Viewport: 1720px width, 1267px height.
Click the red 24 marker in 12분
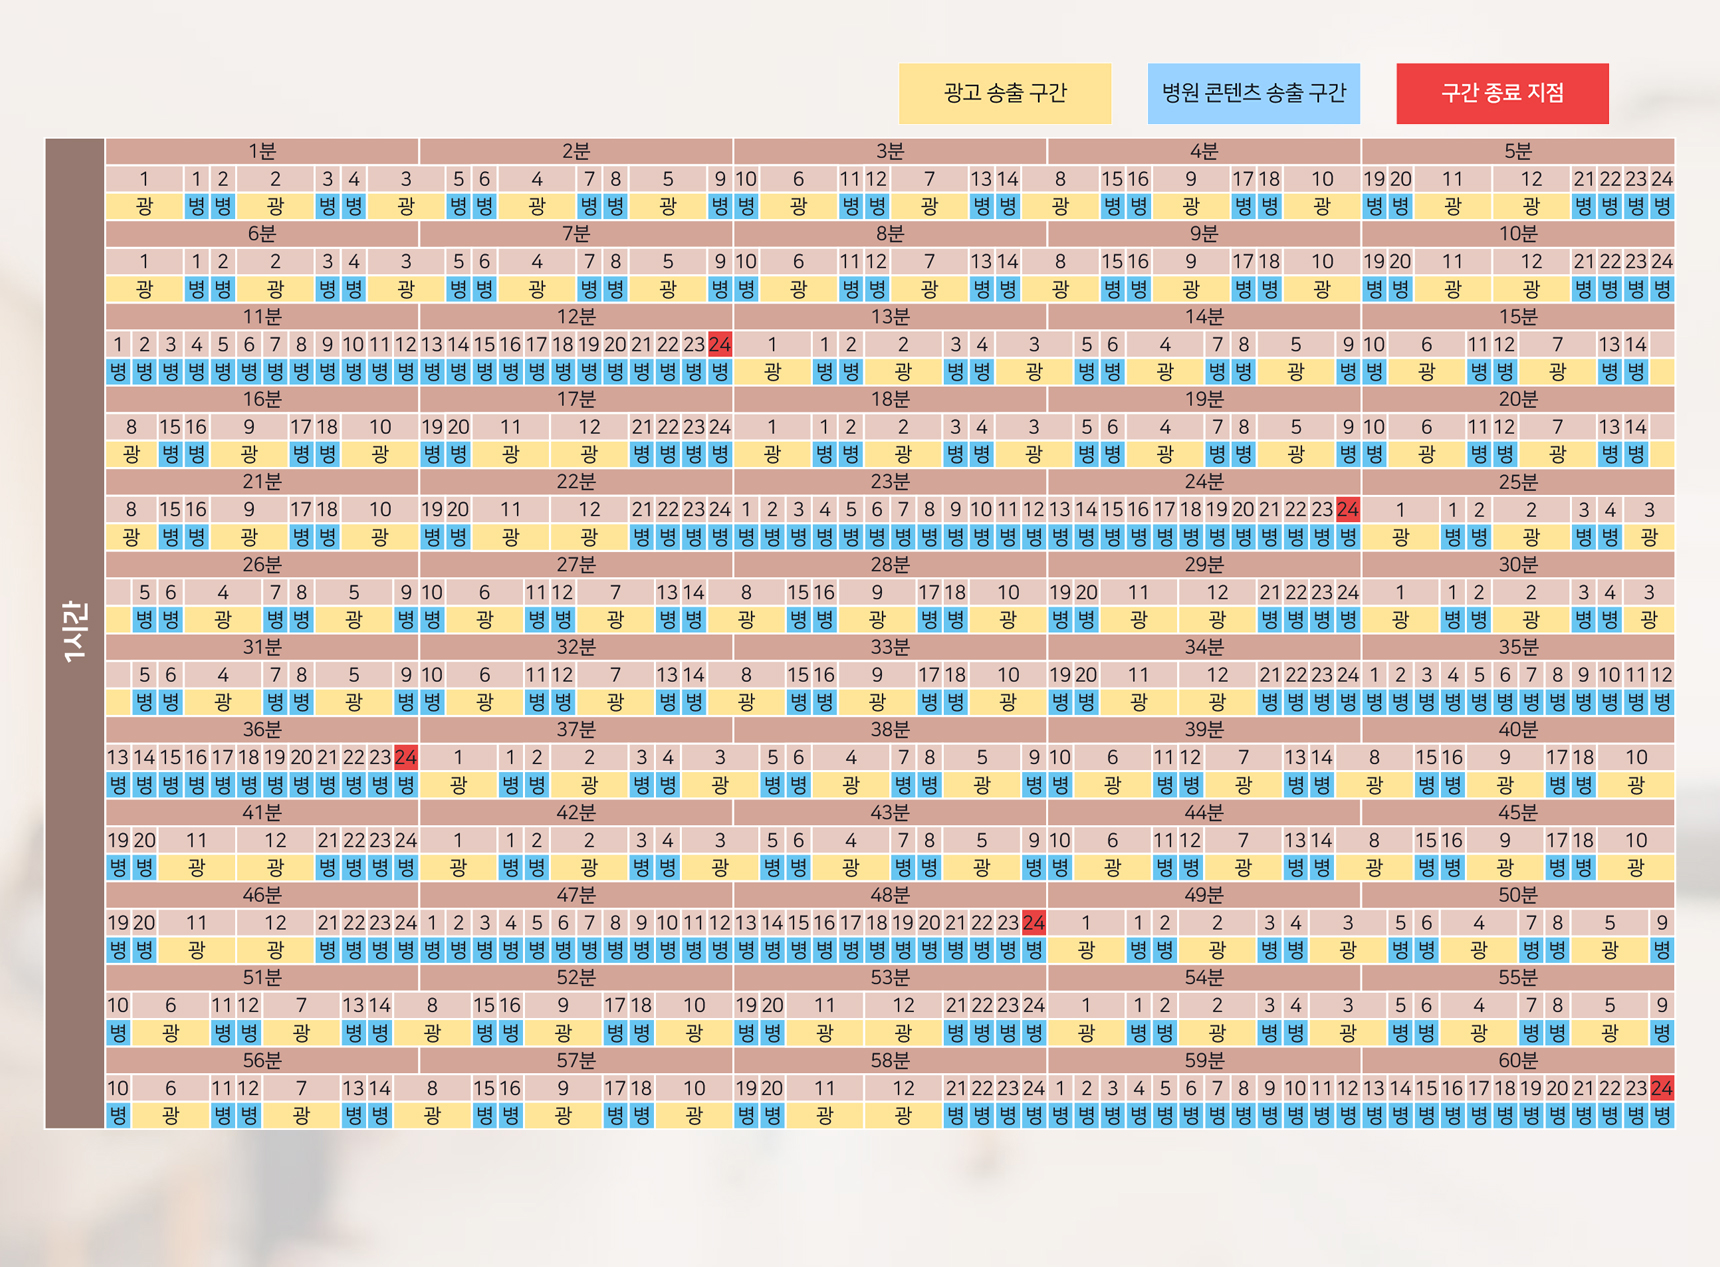[720, 345]
